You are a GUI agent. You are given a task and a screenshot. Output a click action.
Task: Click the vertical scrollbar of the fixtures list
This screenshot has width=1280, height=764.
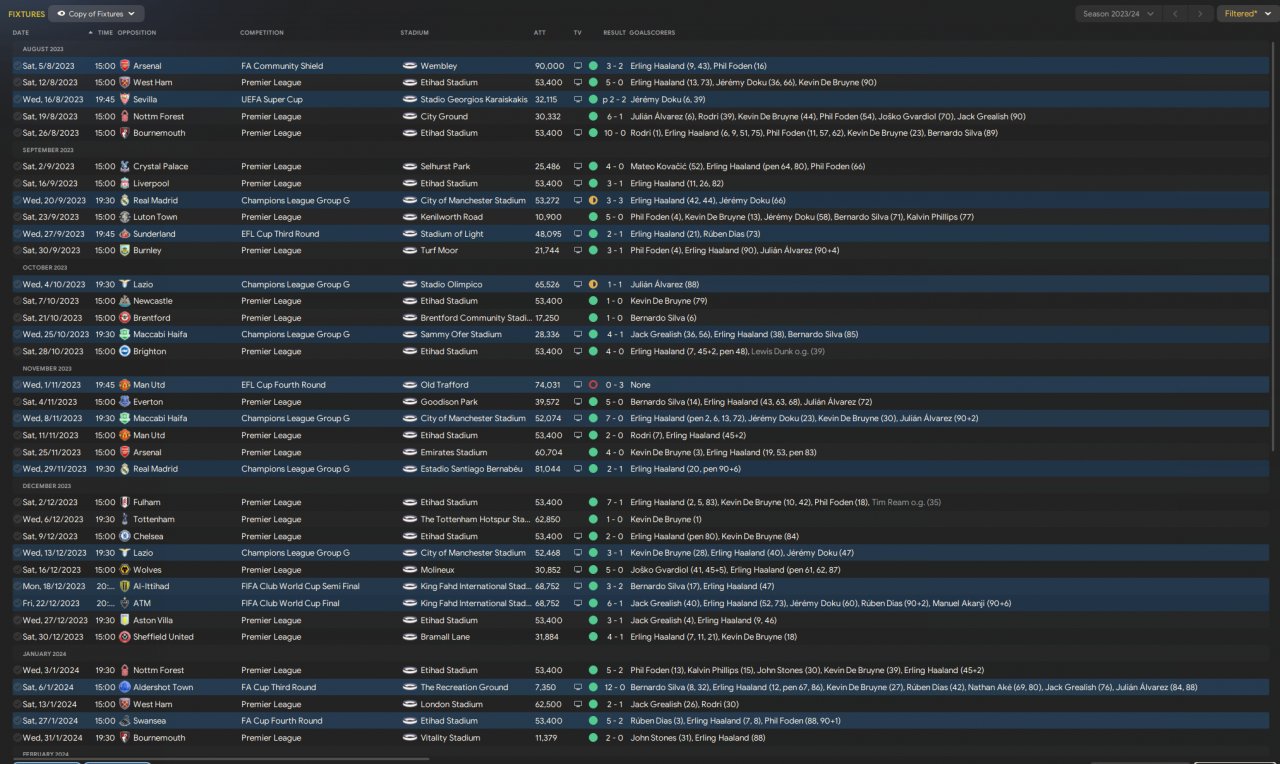[1274, 245]
